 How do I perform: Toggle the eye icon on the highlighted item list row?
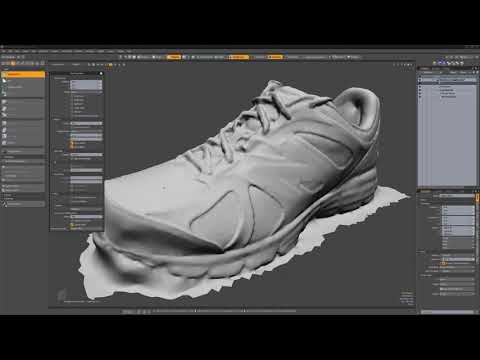420,80
